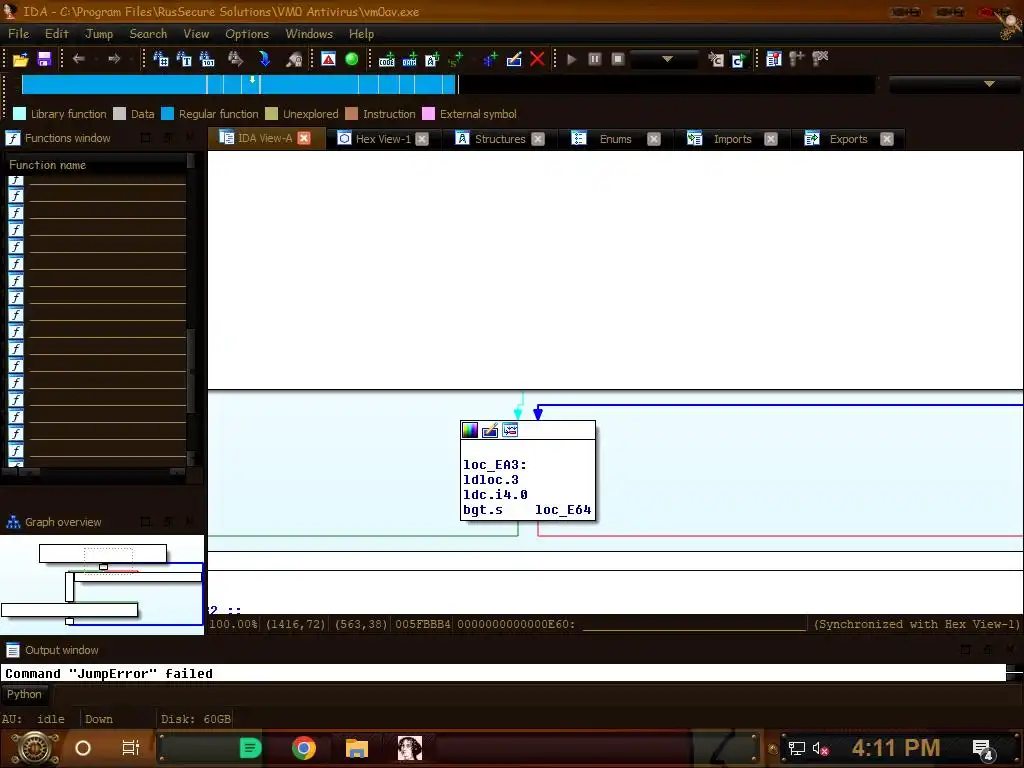This screenshot has height=768, width=1024.
Task: Click the green notes app taskbar icon
Action: [x=250, y=748]
